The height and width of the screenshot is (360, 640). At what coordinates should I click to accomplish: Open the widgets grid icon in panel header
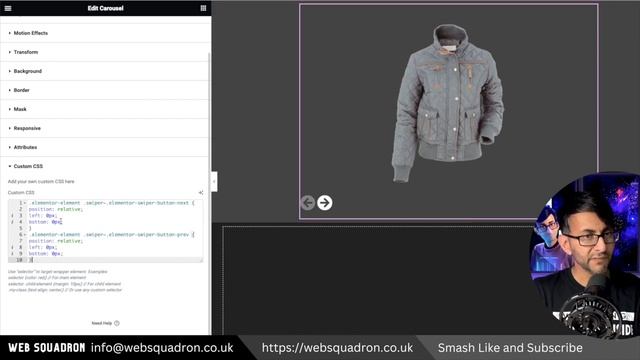coord(203,8)
